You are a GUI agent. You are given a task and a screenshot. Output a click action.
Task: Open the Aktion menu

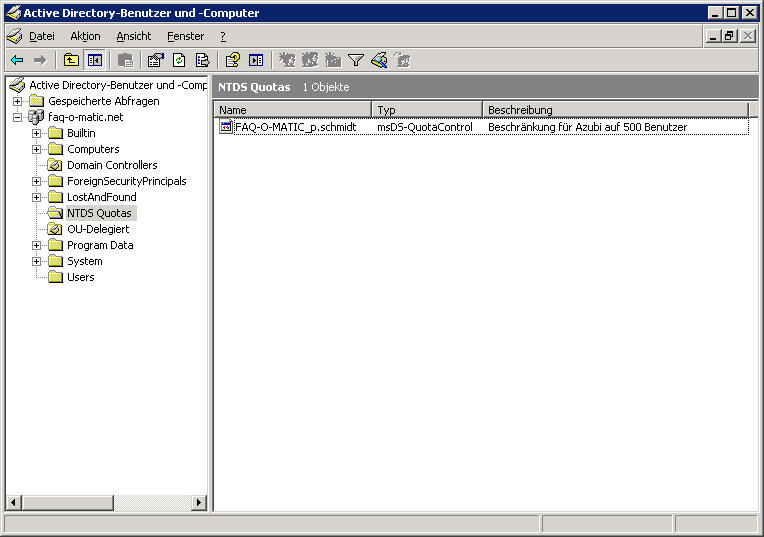point(85,36)
